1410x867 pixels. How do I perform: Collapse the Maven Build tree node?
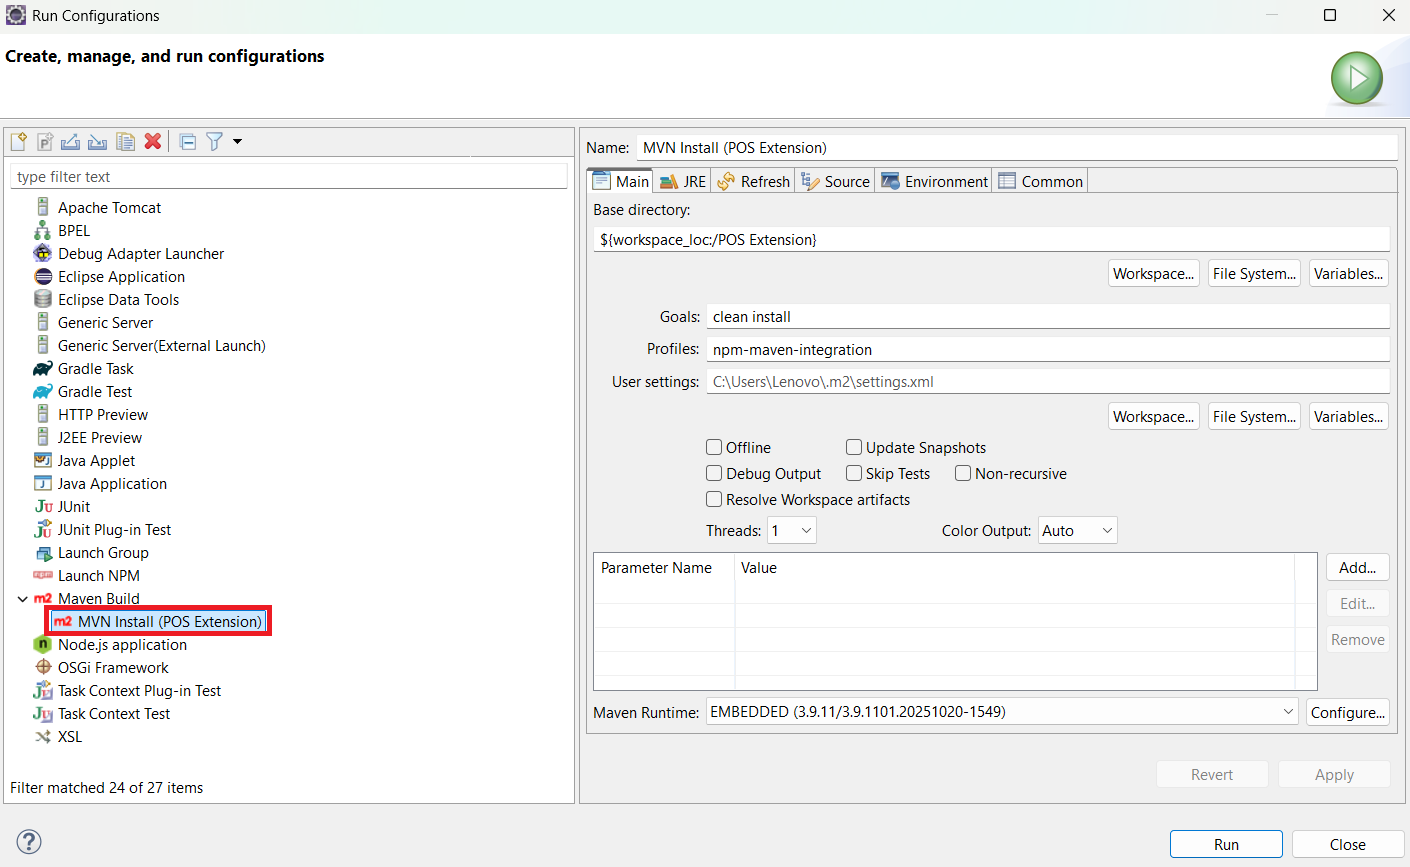(x=22, y=599)
